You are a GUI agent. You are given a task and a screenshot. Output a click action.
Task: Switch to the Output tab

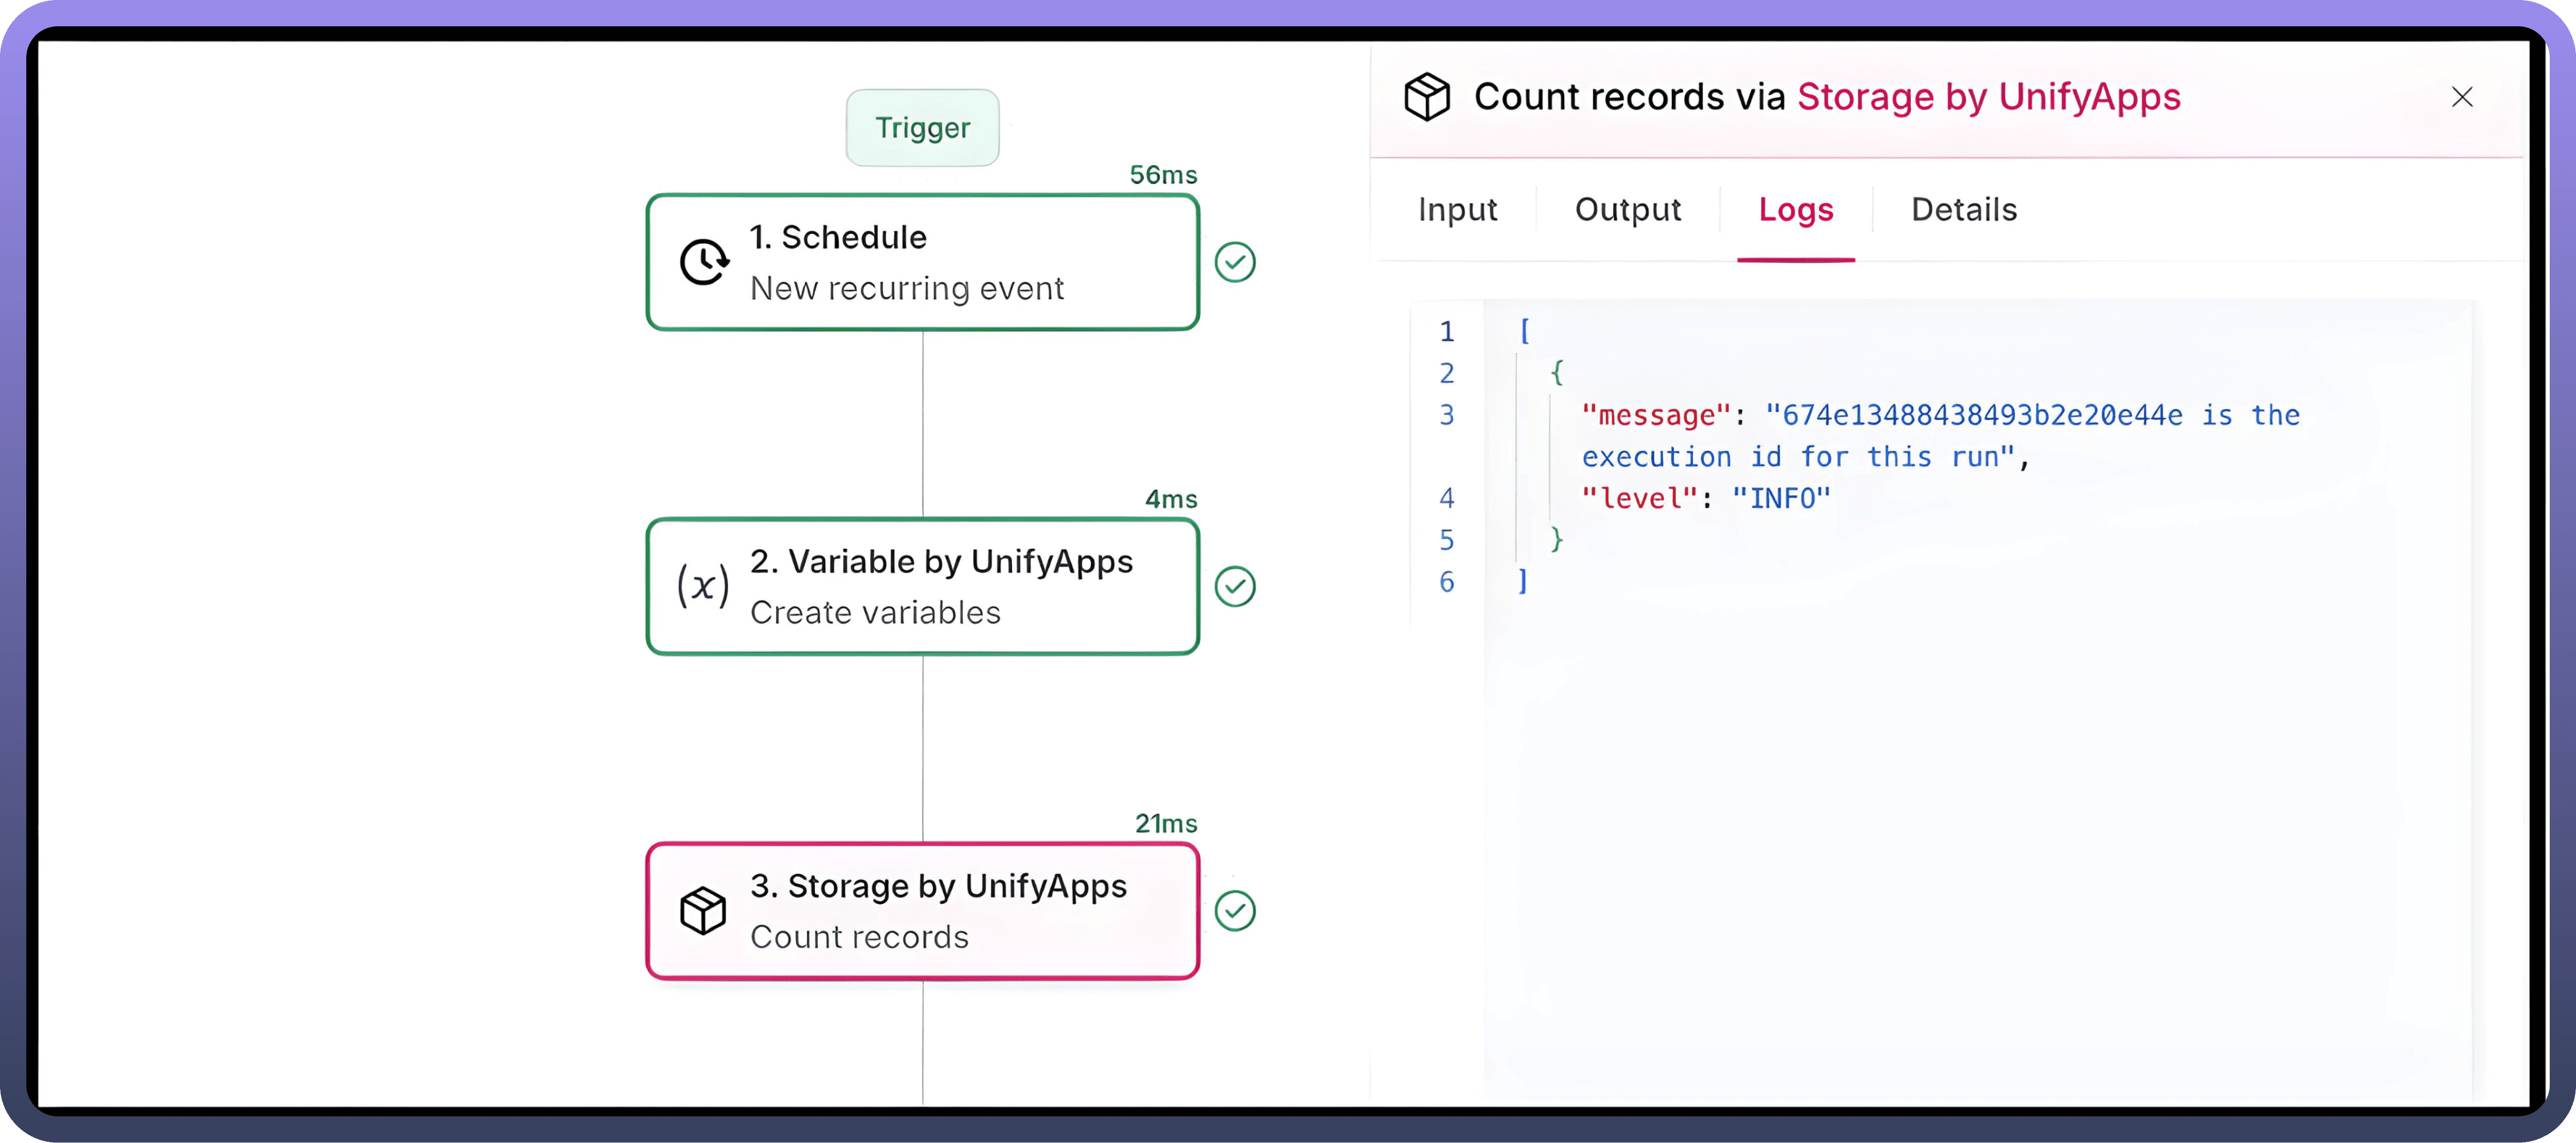pyautogui.click(x=1628, y=210)
